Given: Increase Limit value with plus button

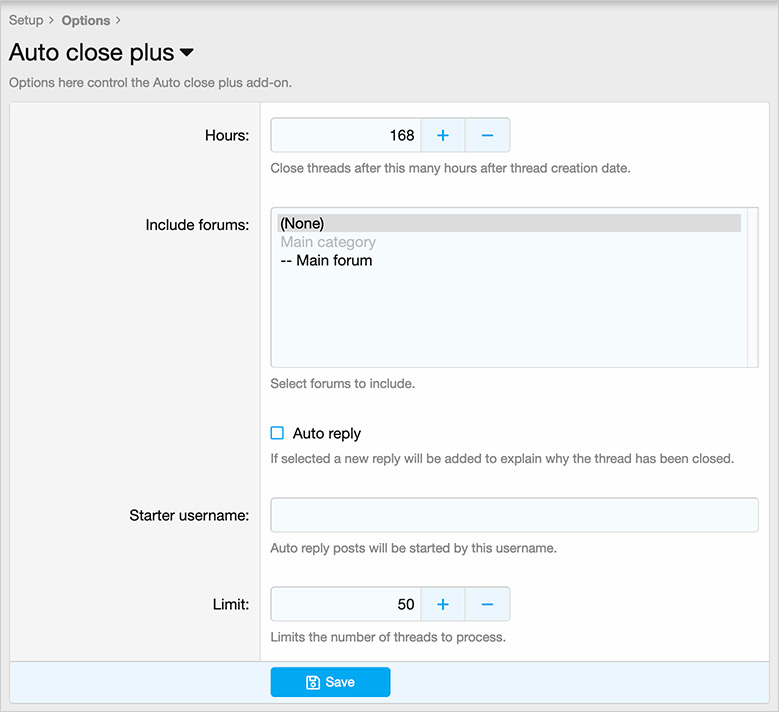Looking at the screenshot, I should (x=443, y=604).
